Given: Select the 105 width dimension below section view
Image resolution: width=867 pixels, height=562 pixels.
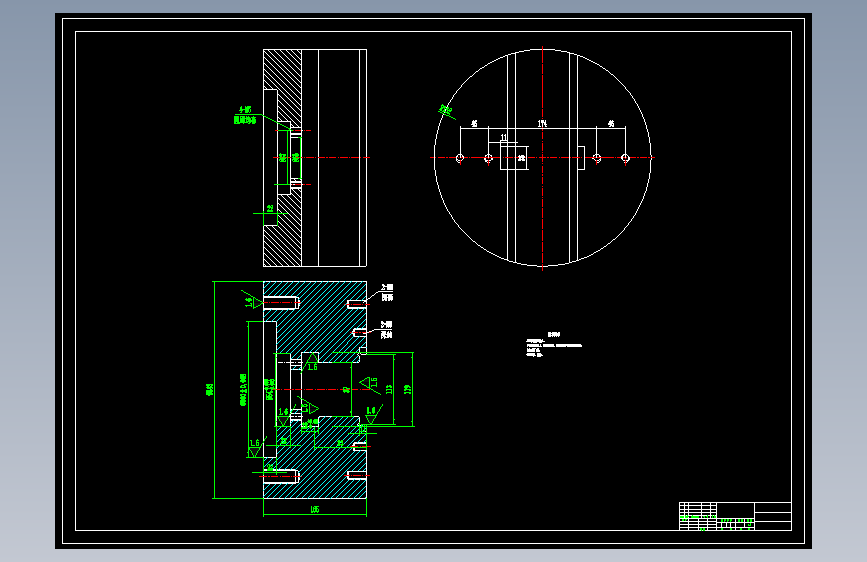Looking at the screenshot, I should [315, 509].
